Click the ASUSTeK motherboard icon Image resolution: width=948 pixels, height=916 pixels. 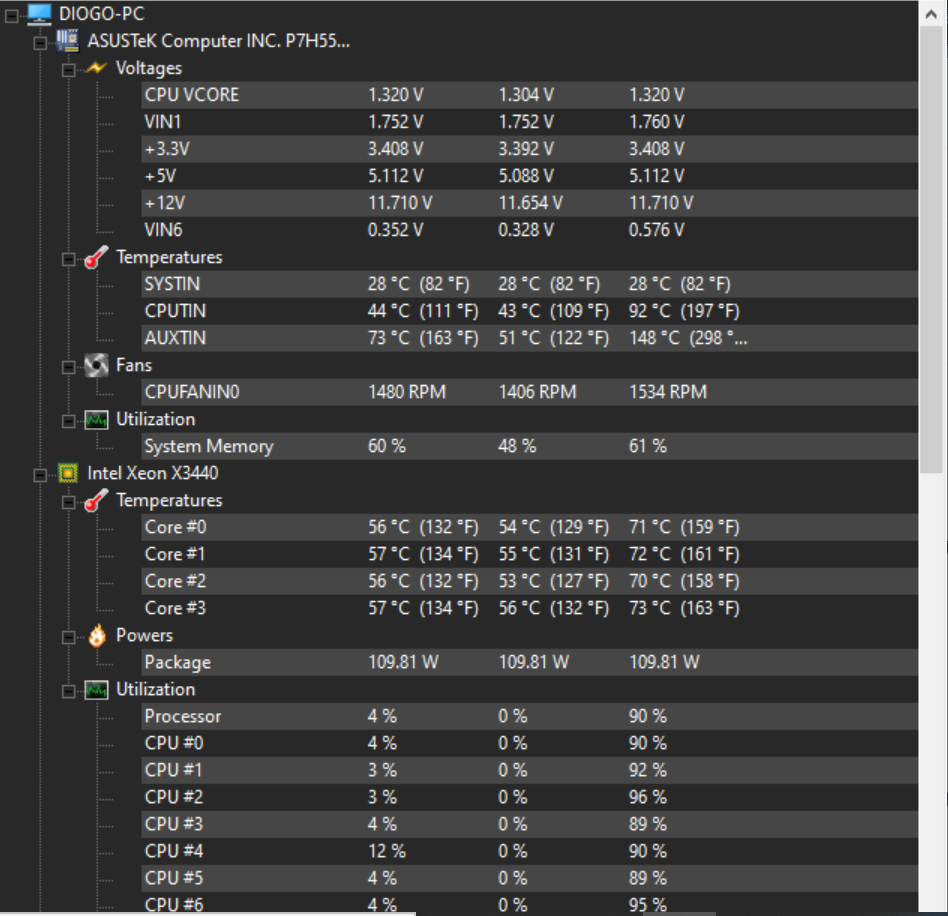click(x=68, y=41)
